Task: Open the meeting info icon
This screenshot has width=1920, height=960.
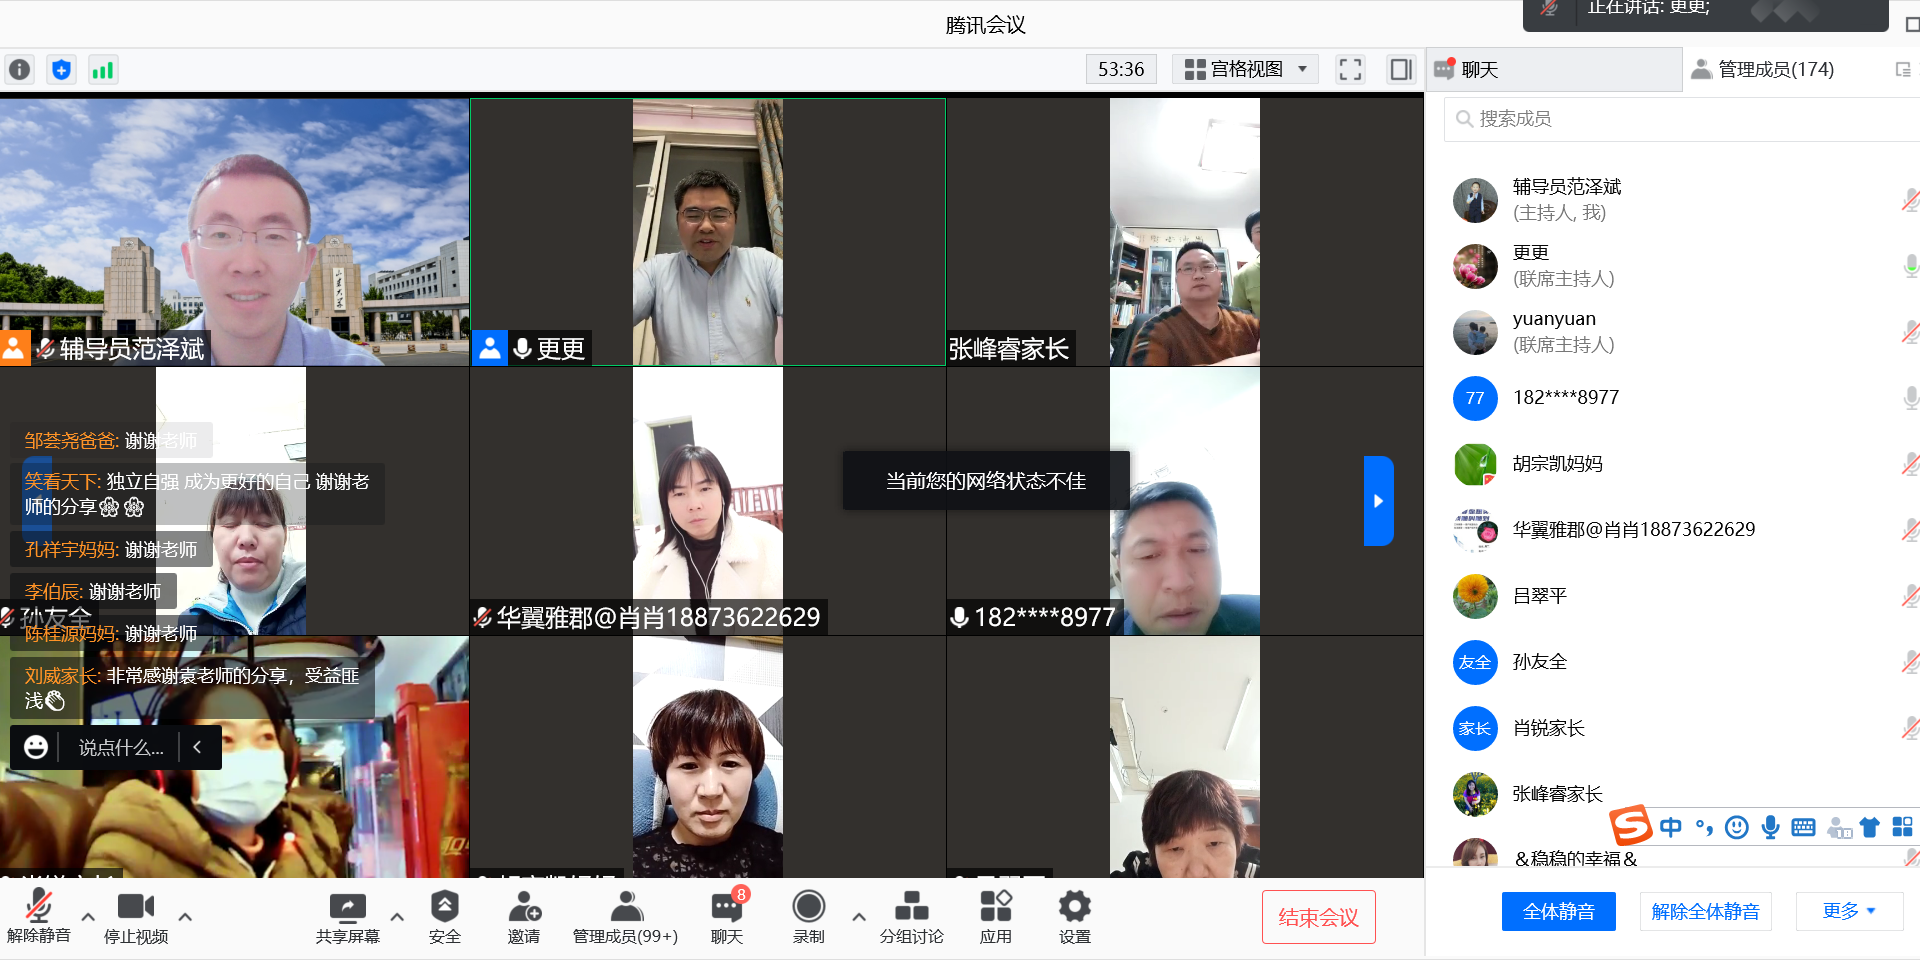Action: (x=19, y=70)
